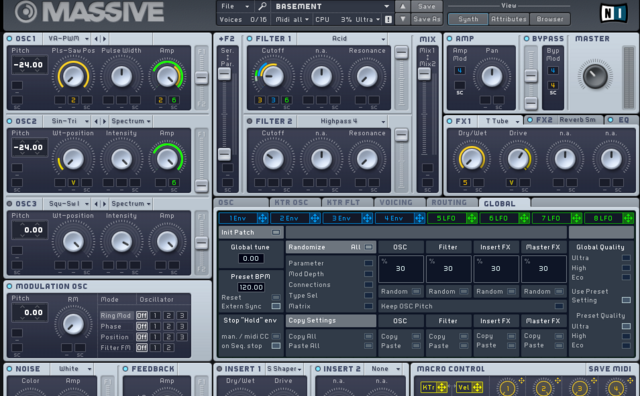
Task: Click the CPU warning exclamation icon
Action: click(x=388, y=19)
